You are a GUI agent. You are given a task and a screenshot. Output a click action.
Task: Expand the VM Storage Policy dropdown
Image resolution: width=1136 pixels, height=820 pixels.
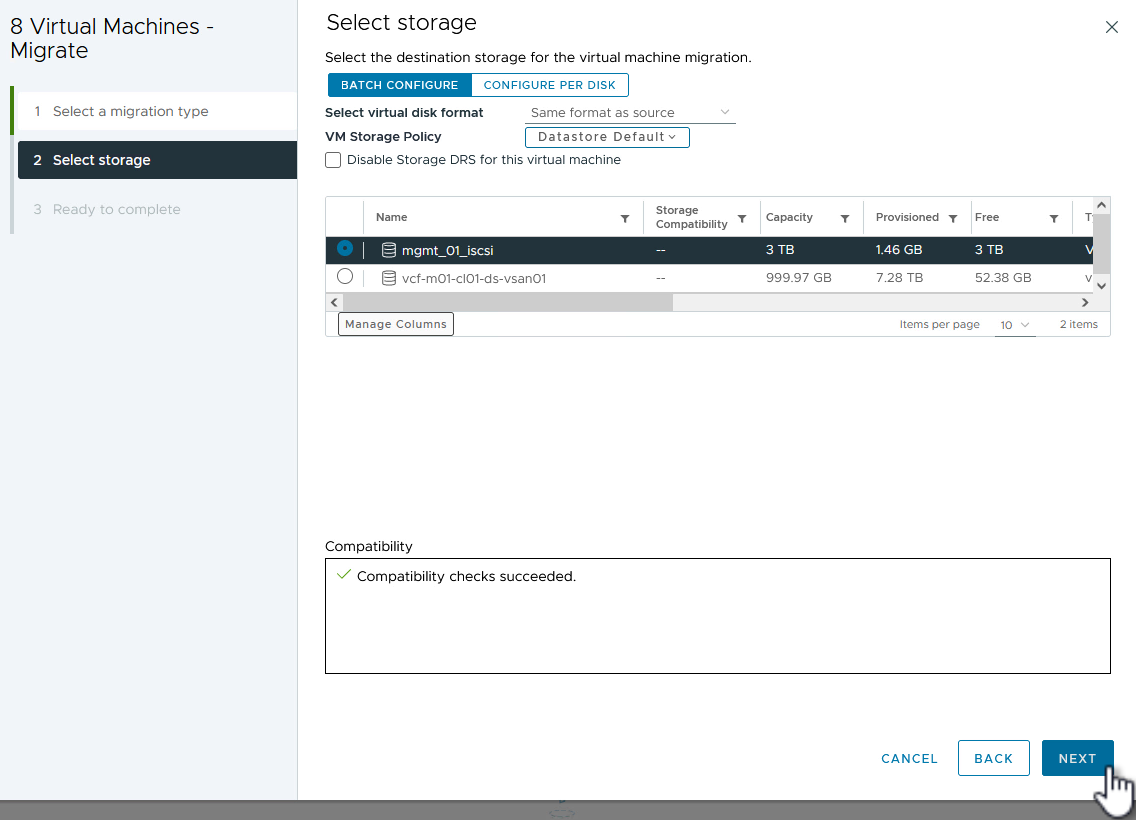pos(607,137)
